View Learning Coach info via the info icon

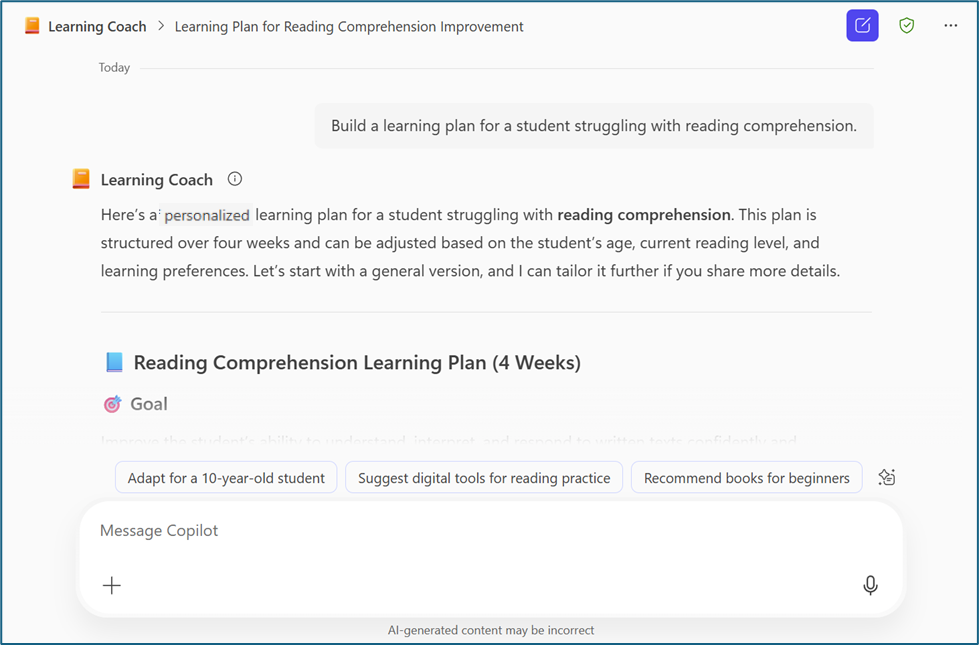point(234,178)
